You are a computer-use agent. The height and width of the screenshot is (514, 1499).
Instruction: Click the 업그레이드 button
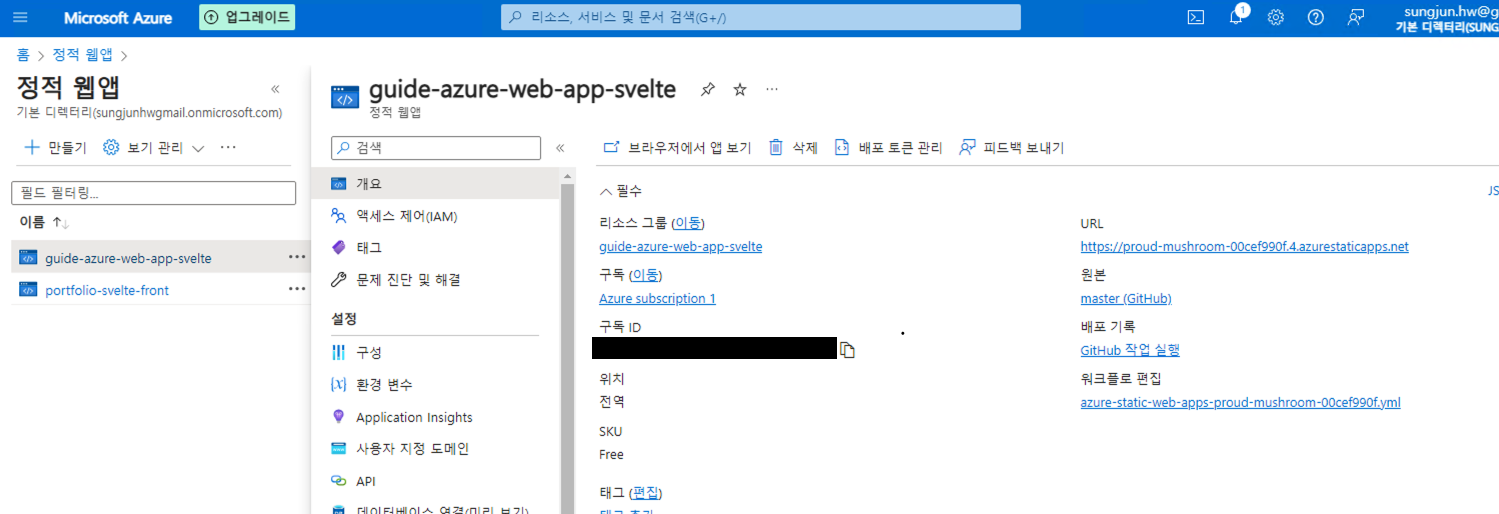(x=247, y=17)
